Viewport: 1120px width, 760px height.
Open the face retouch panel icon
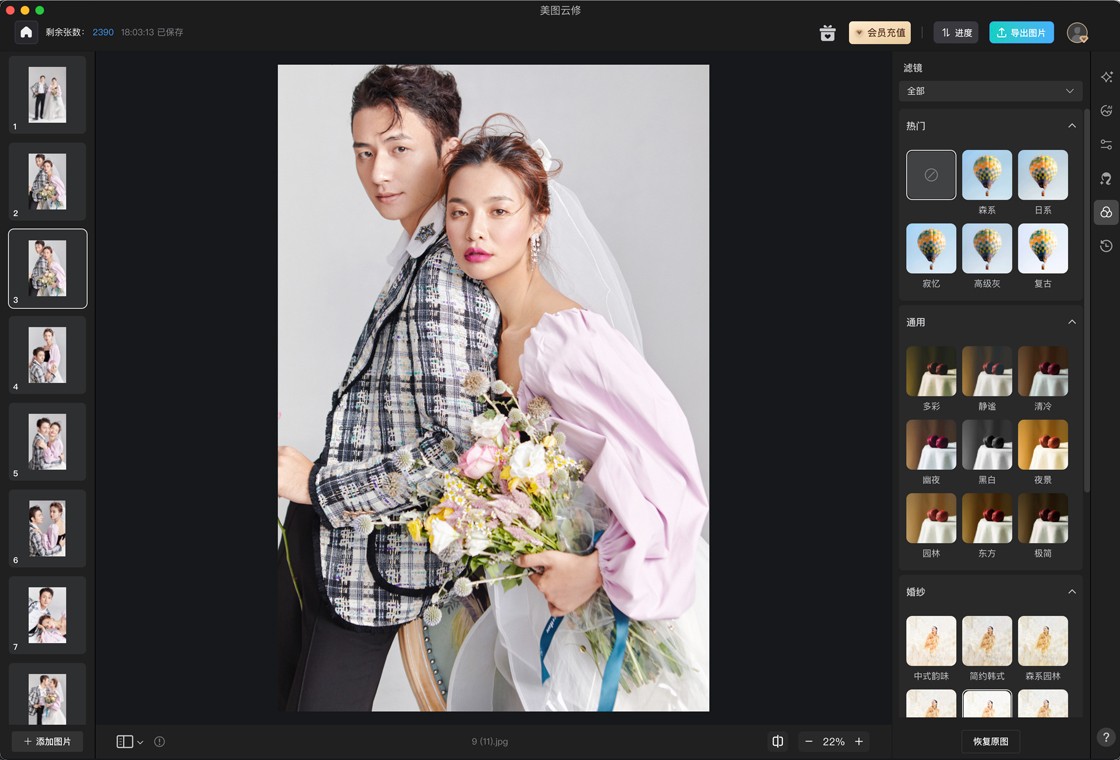tap(1106, 111)
